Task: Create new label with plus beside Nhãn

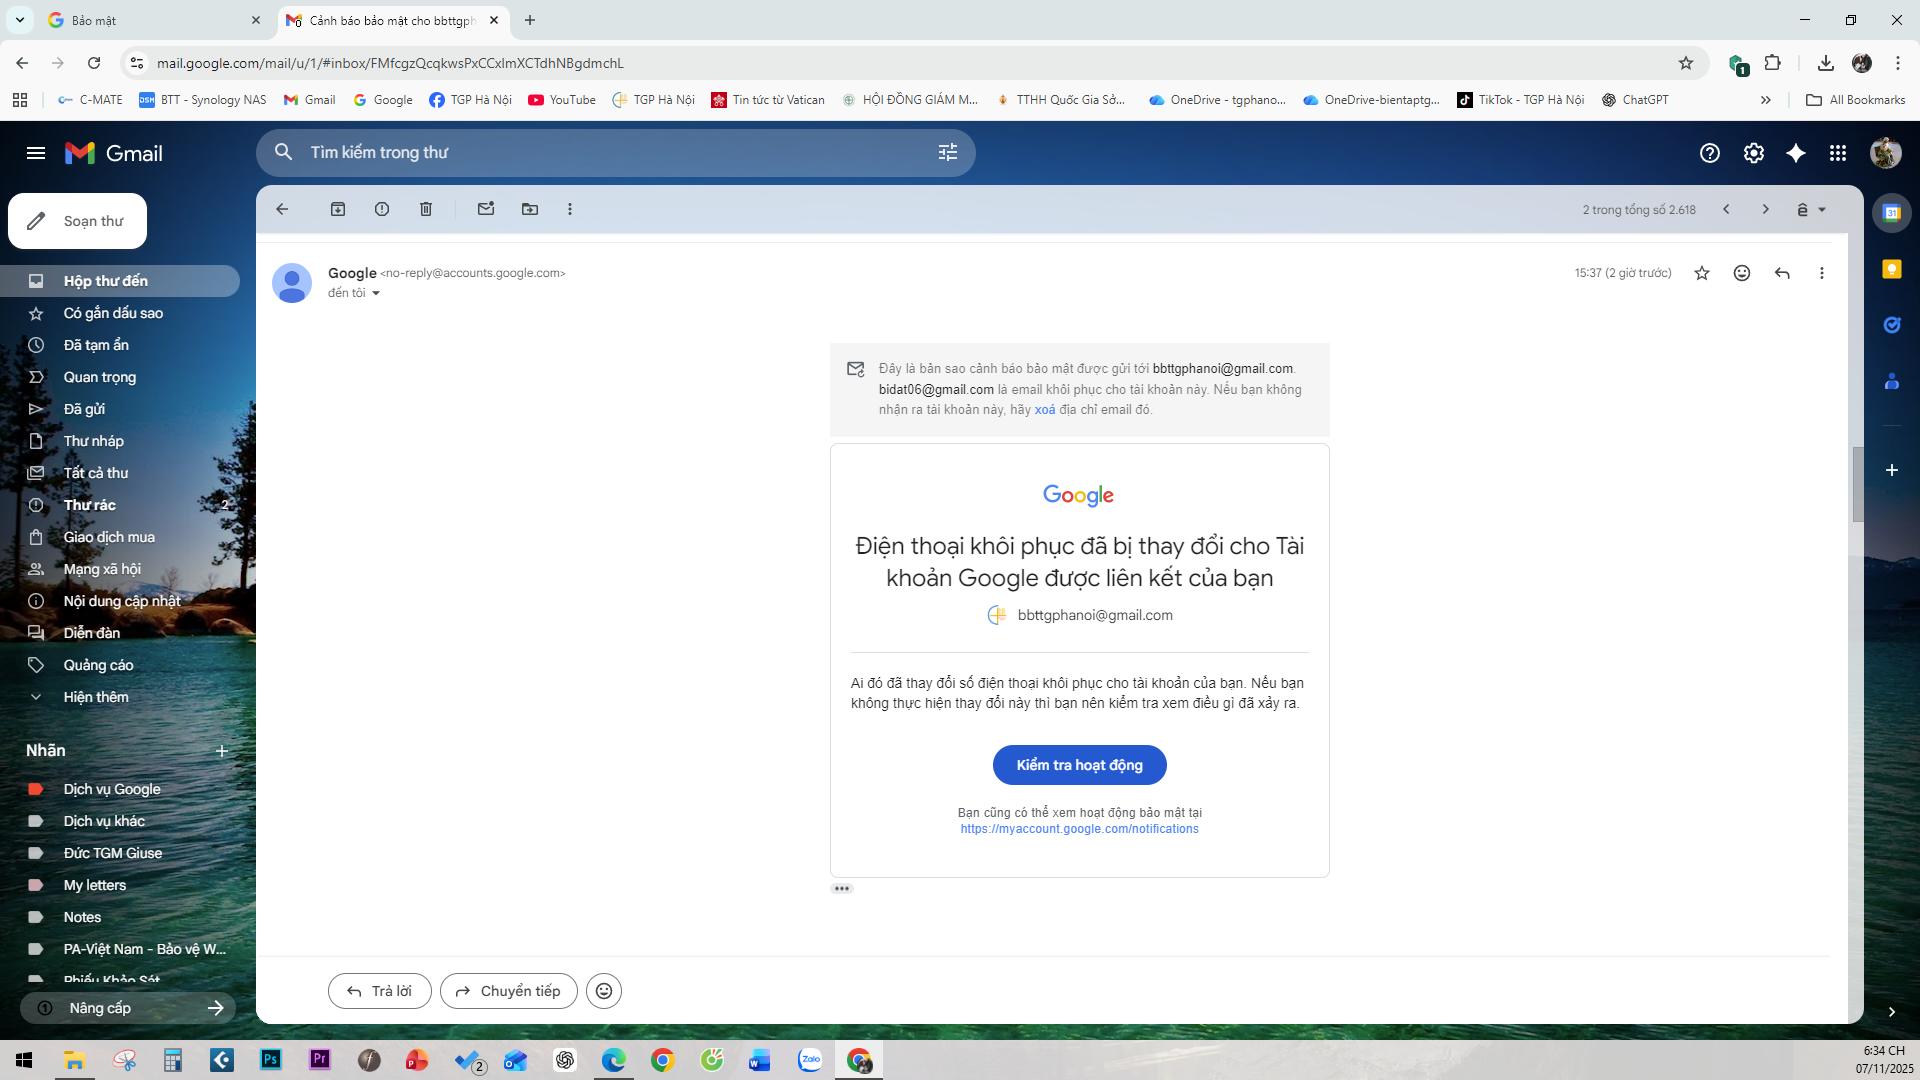Action: pyautogui.click(x=222, y=751)
